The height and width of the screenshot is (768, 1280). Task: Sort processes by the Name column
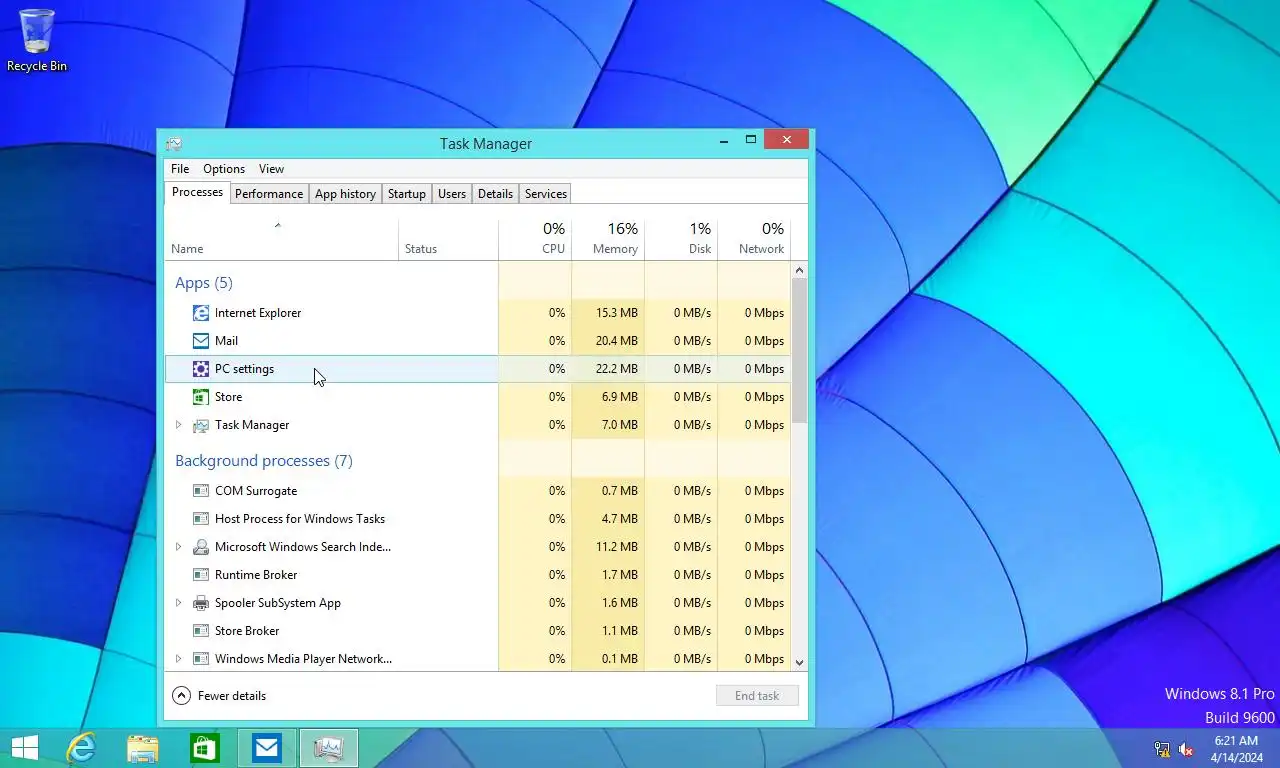point(281,240)
